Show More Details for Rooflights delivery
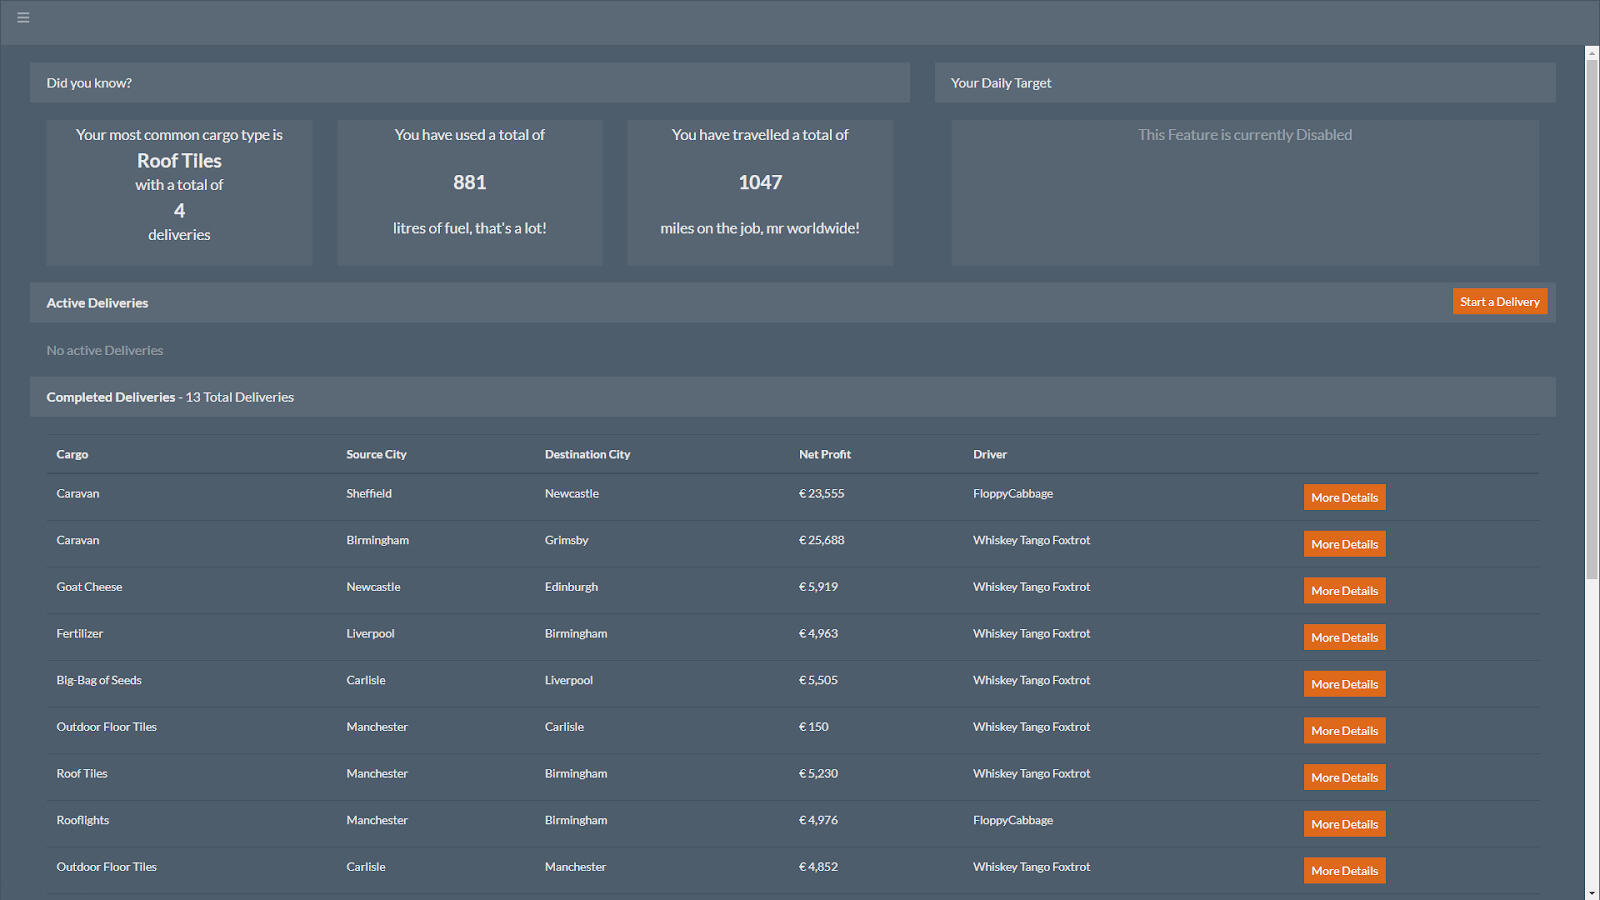1600x900 pixels. (x=1344, y=825)
